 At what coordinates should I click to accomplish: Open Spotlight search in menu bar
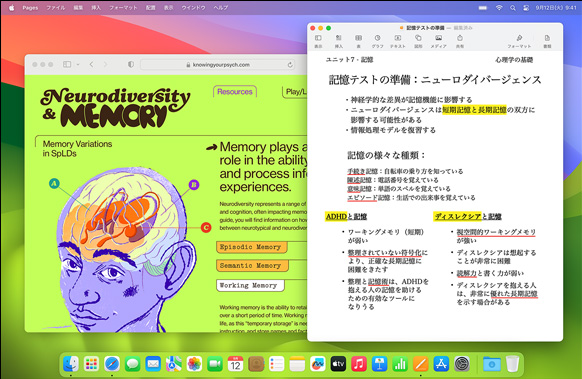(x=513, y=7)
